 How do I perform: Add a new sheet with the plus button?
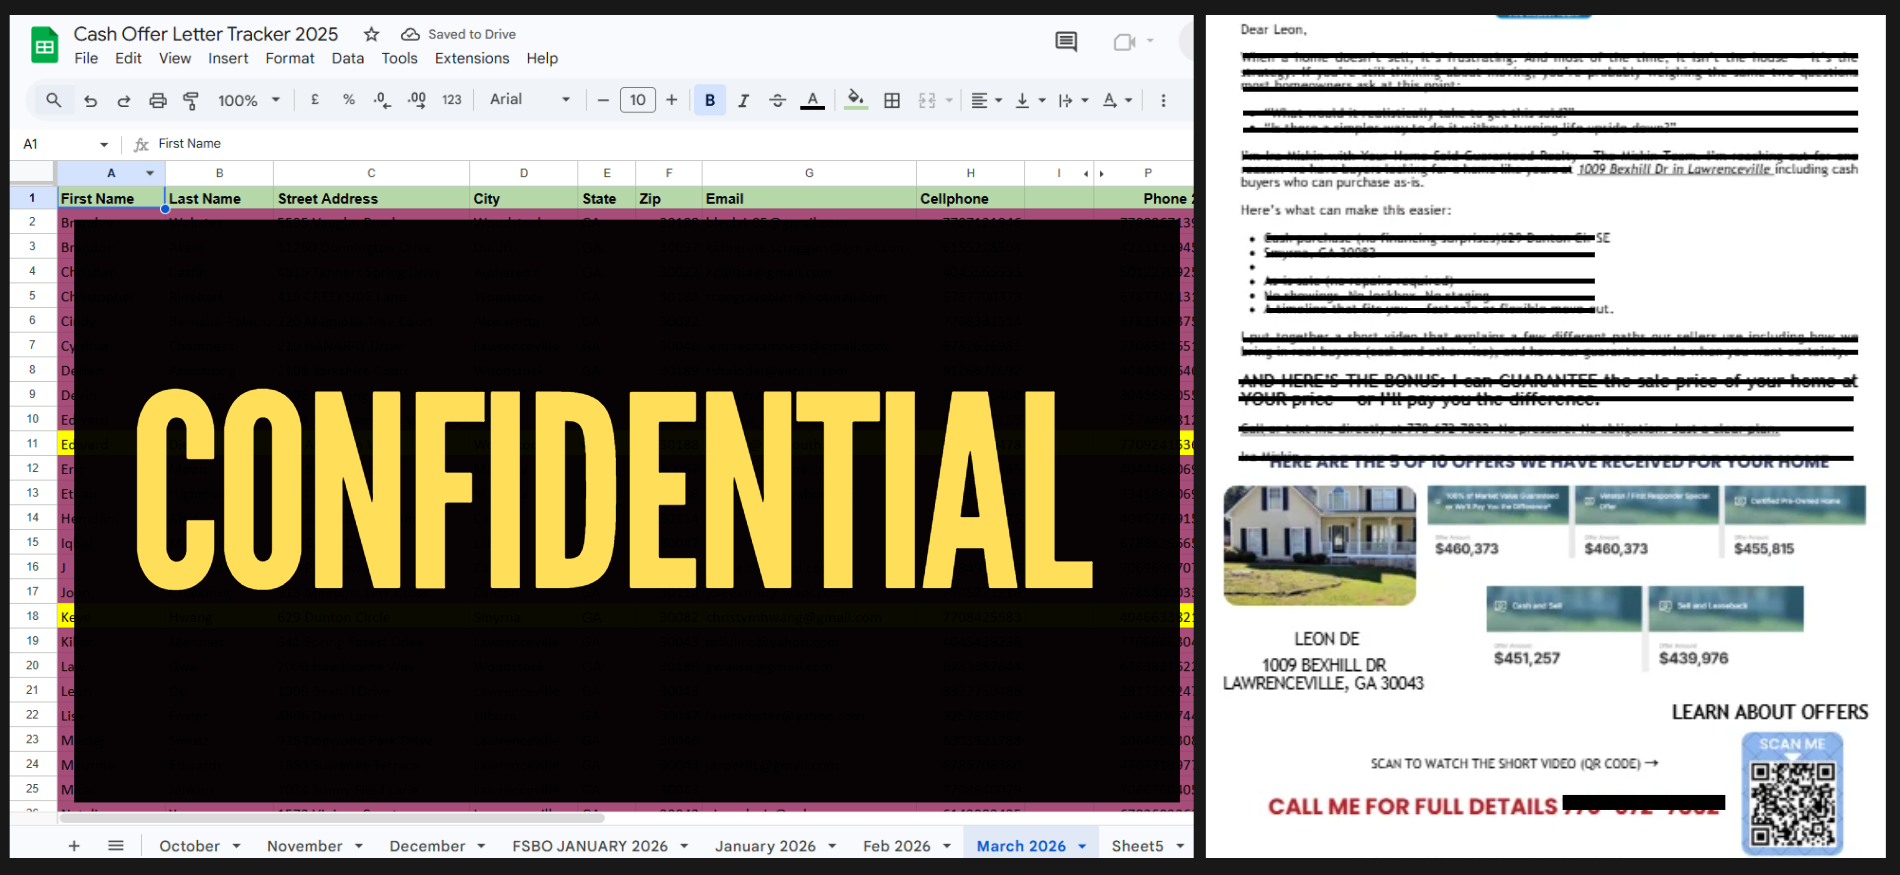click(x=74, y=846)
